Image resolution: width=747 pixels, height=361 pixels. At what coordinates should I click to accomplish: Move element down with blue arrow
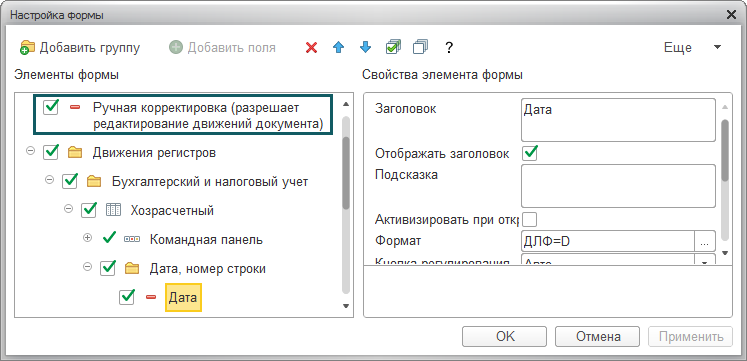365,47
